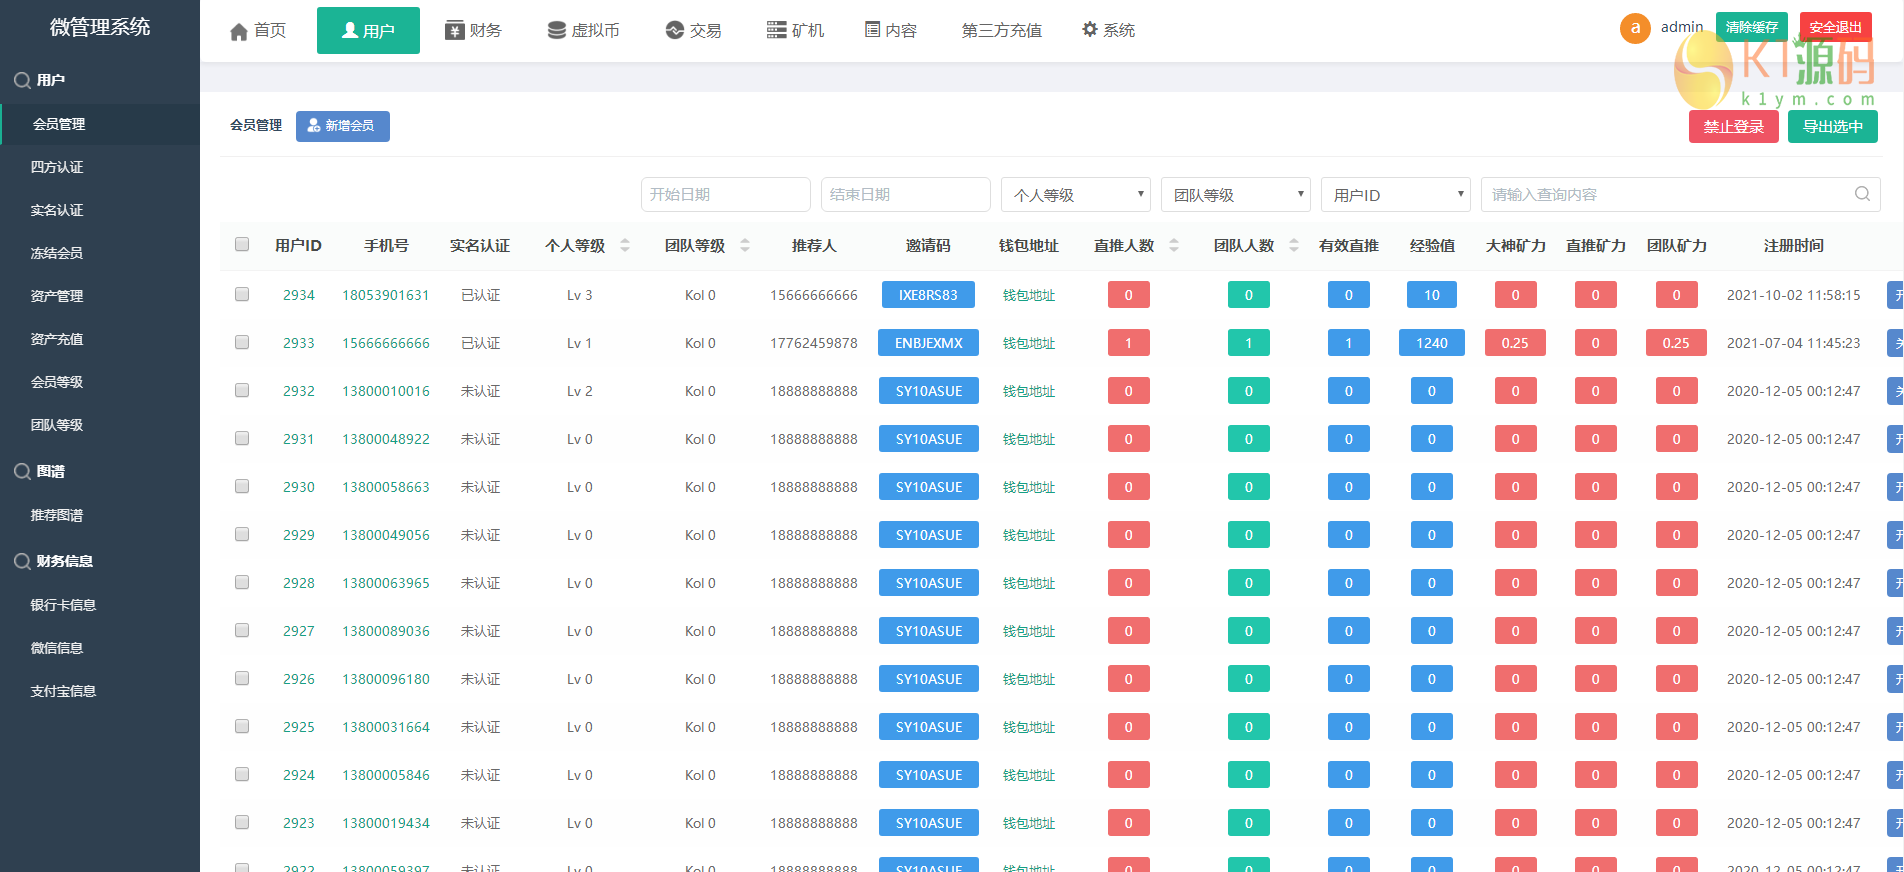
Task: Sort by 个人等级 column arrows
Action: [625, 245]
